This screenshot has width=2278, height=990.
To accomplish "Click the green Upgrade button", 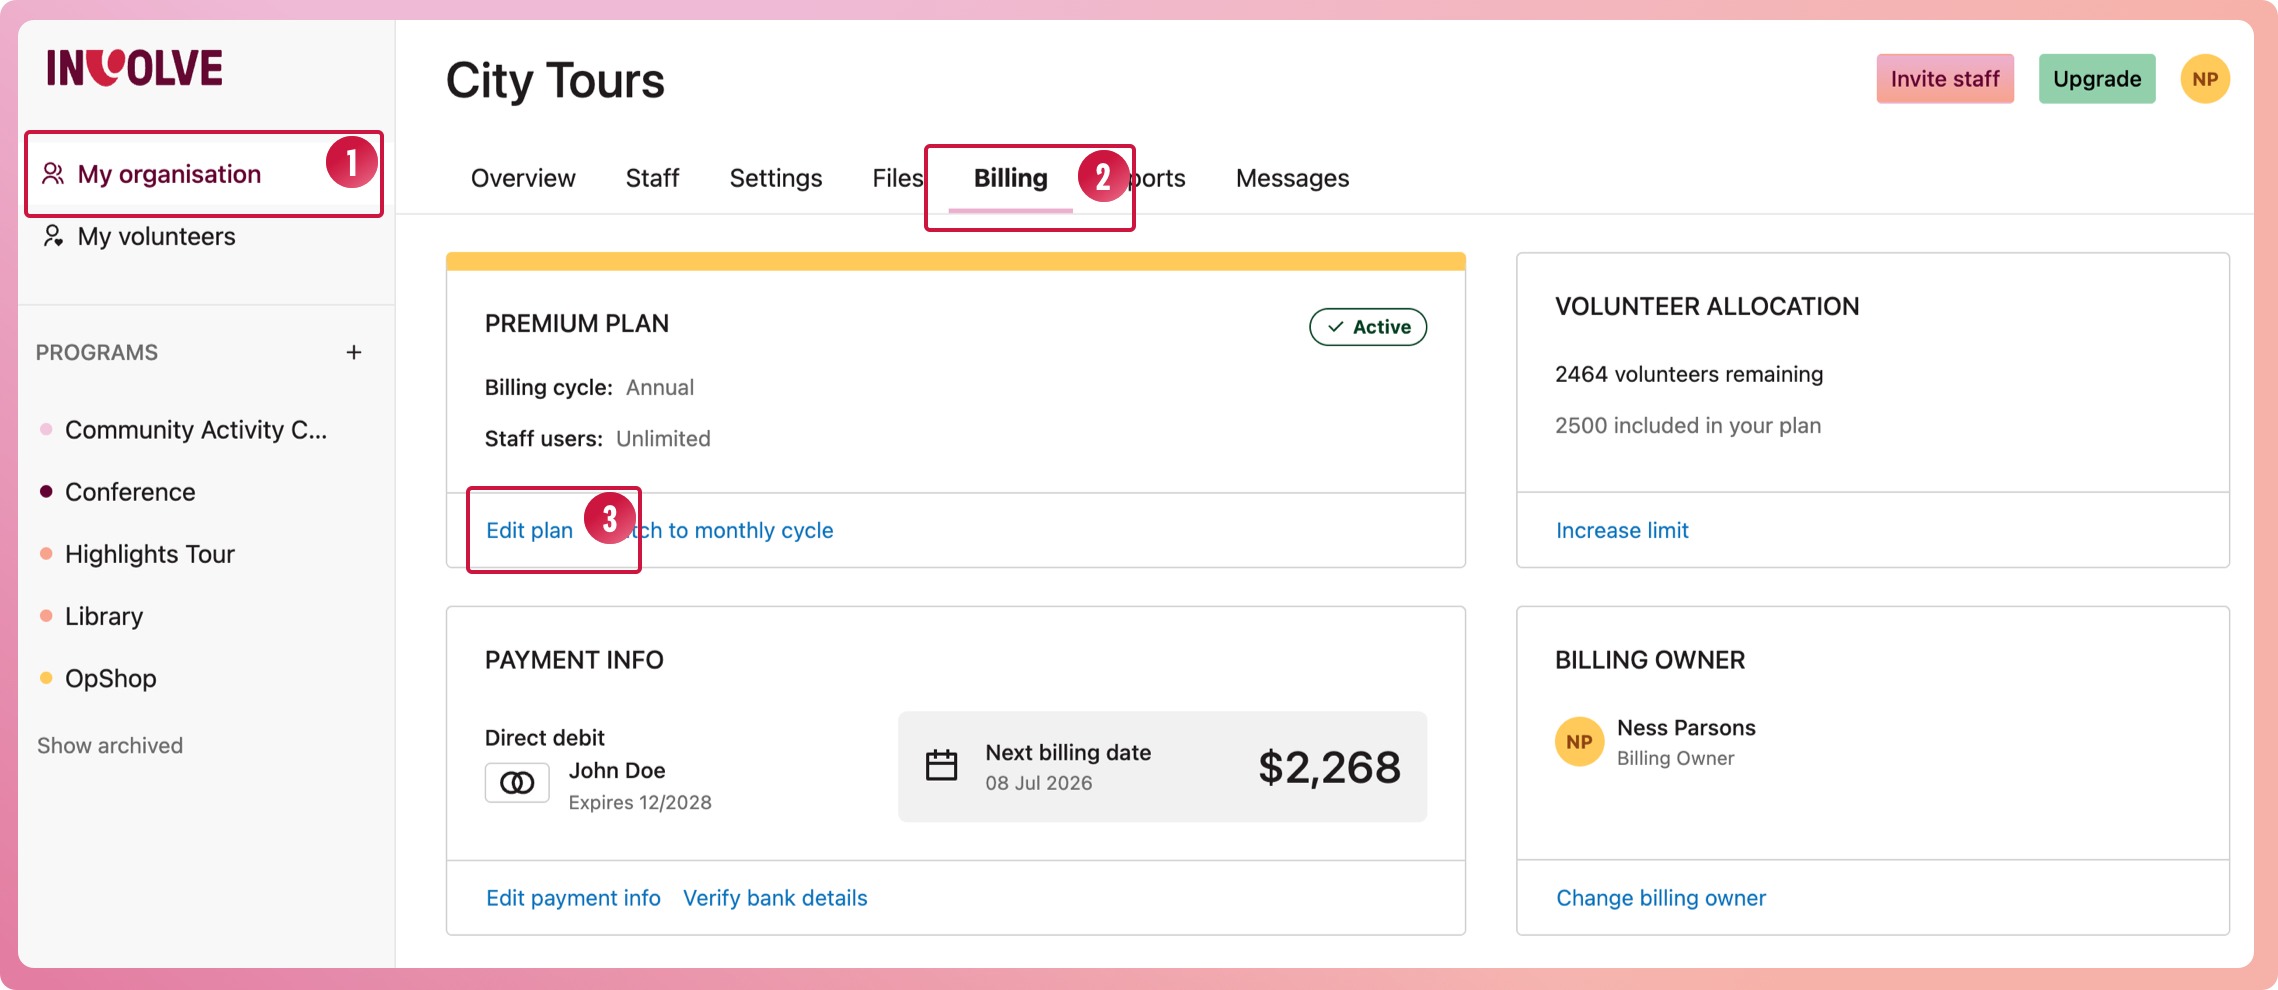I will click(x=2096, y=79).
